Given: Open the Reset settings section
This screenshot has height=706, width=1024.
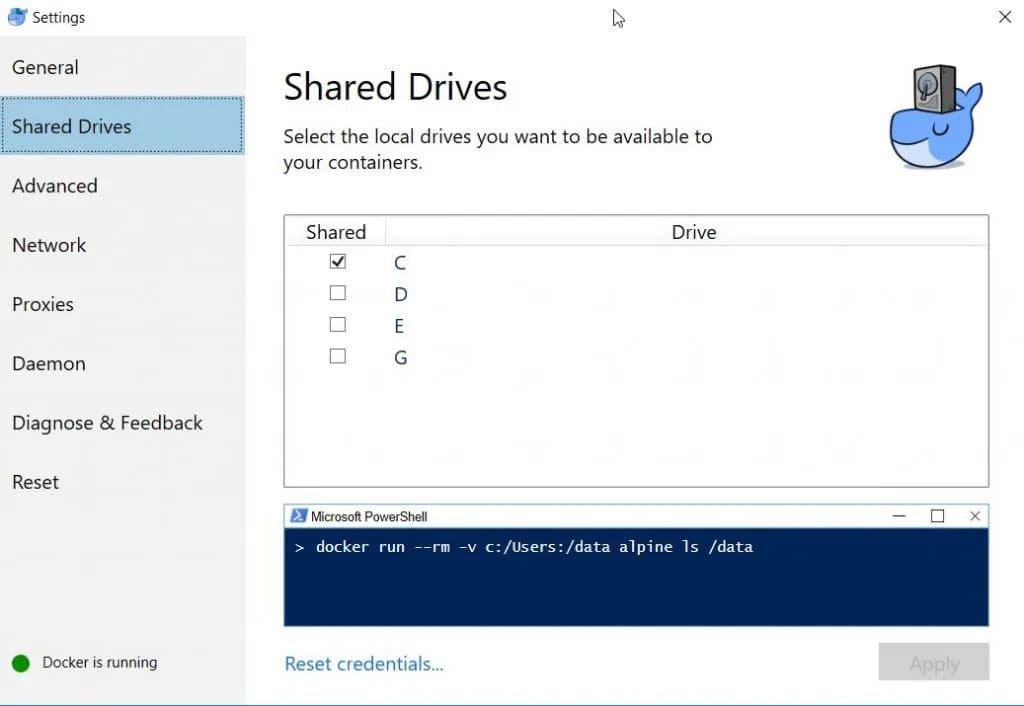Looking at the screenshot, I should (35, 481).
